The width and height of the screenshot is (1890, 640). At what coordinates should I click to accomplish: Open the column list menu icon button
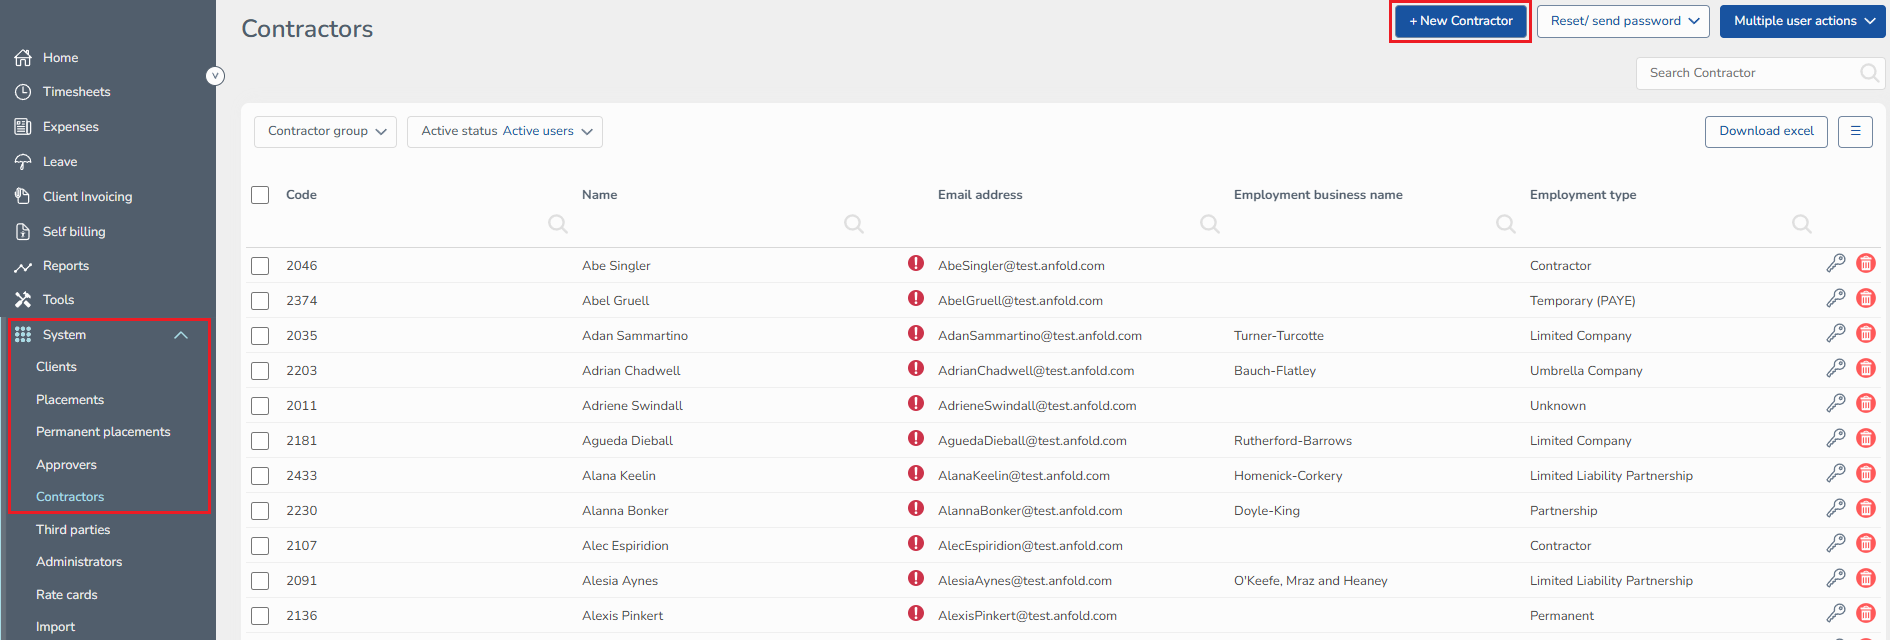[x=1855, y=131]
